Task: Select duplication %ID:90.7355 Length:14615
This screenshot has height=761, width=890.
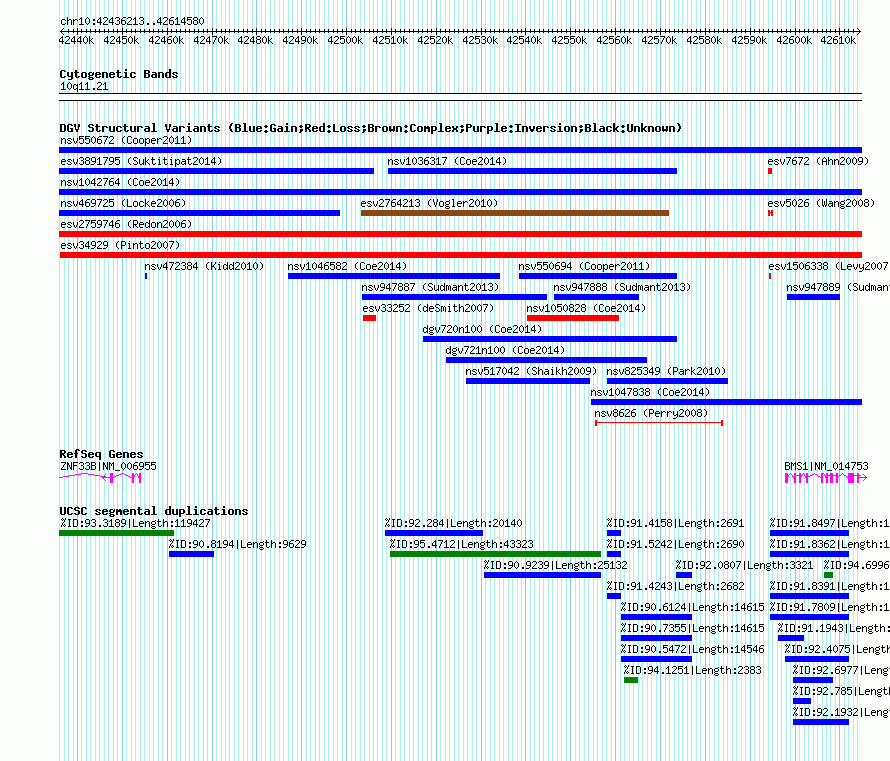Action: tap(656, 638)
